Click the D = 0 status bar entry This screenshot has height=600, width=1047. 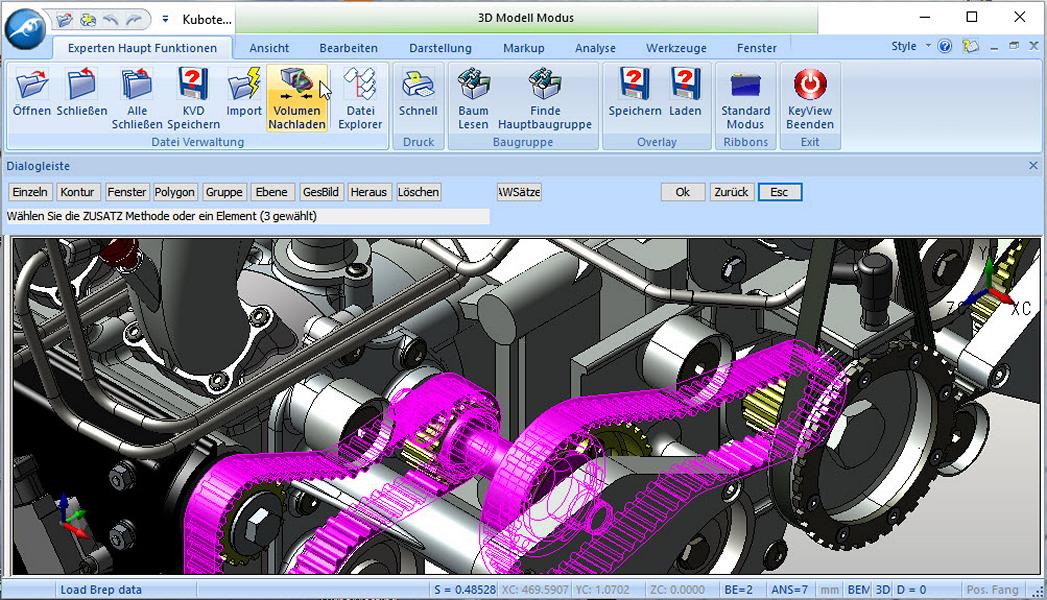point(911,590)
